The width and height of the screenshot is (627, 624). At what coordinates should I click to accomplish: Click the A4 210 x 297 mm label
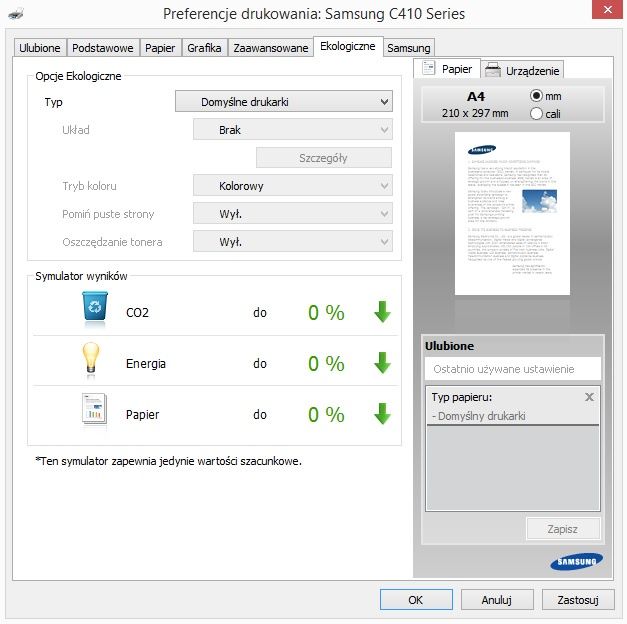[x=475, y=105]
